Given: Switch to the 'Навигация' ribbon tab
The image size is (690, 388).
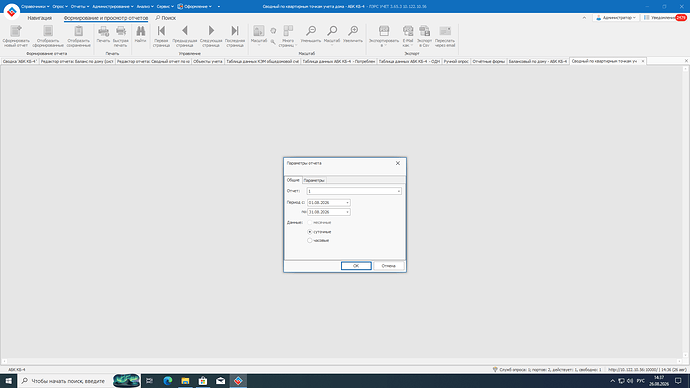Looking at the screenshot, I should (40, 18).
